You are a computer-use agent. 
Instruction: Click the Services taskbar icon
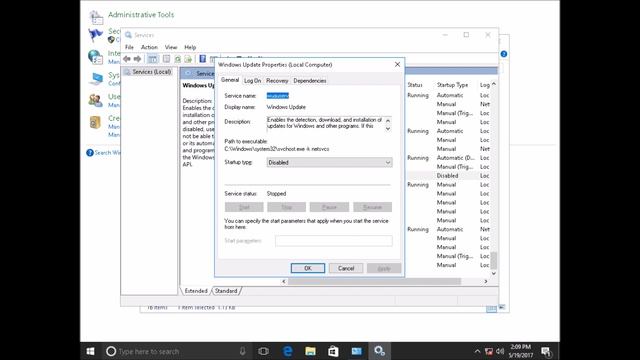pos(380,351)
